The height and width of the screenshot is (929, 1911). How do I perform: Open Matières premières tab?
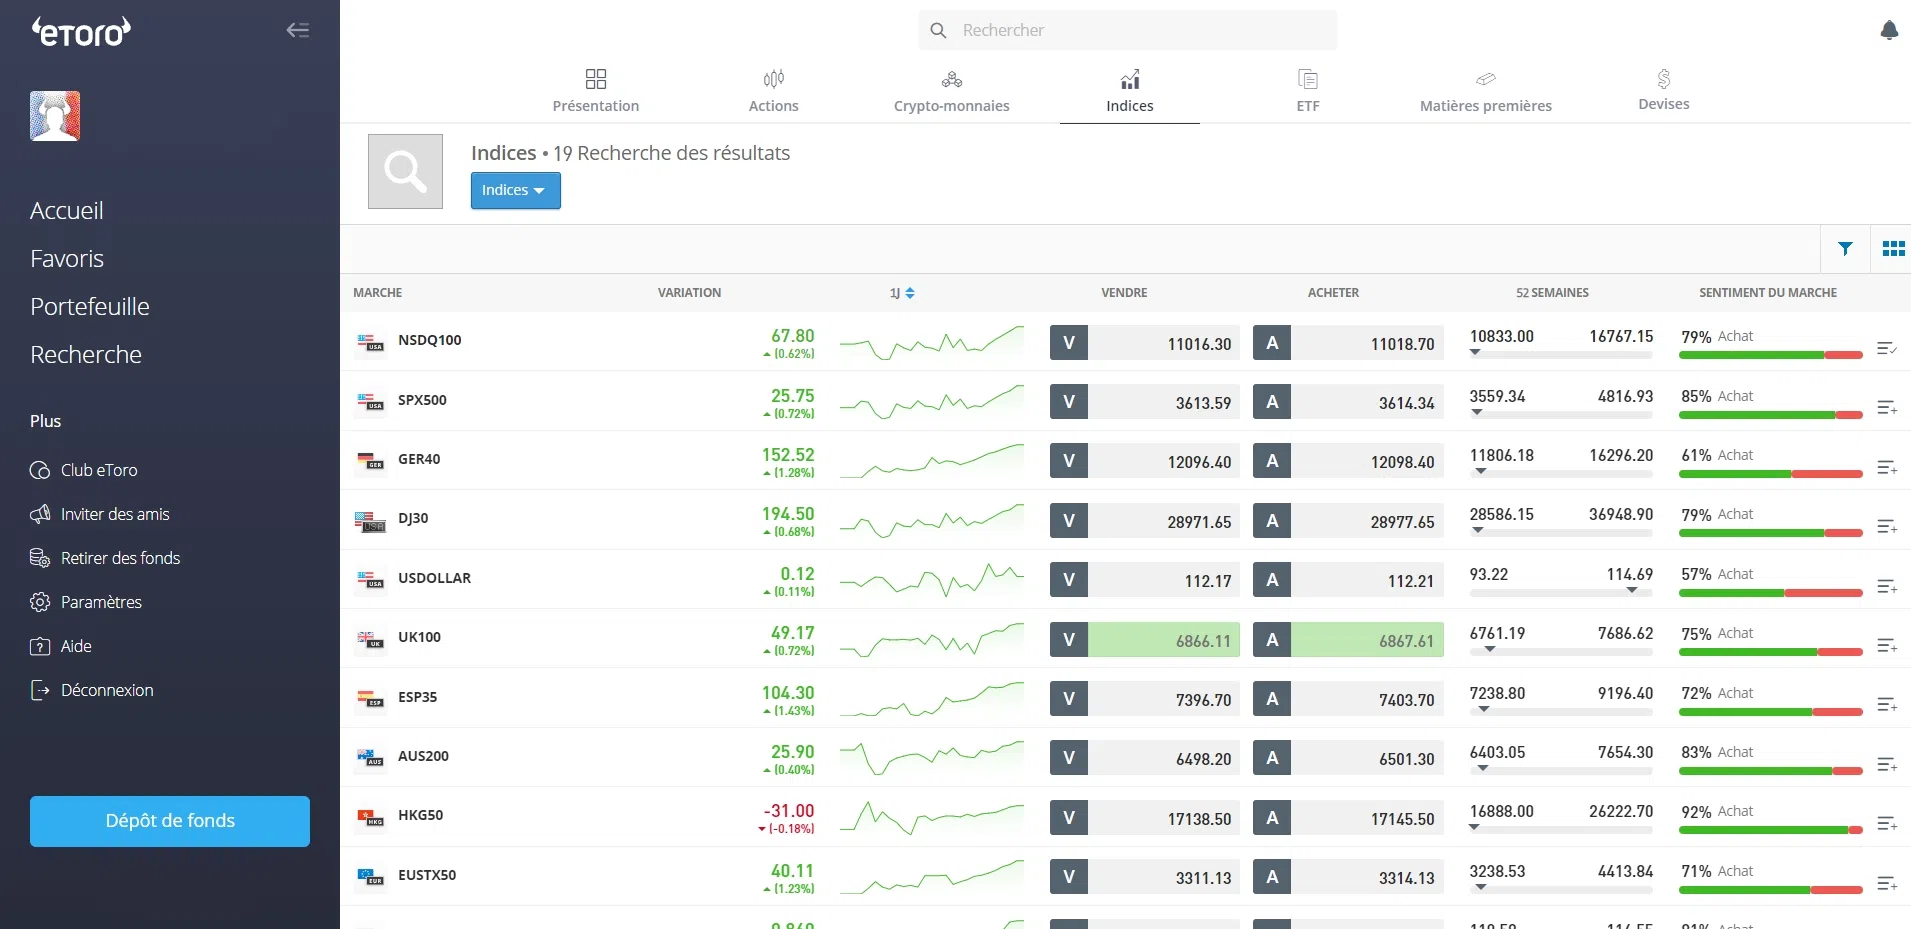[x=1486, y=91]
